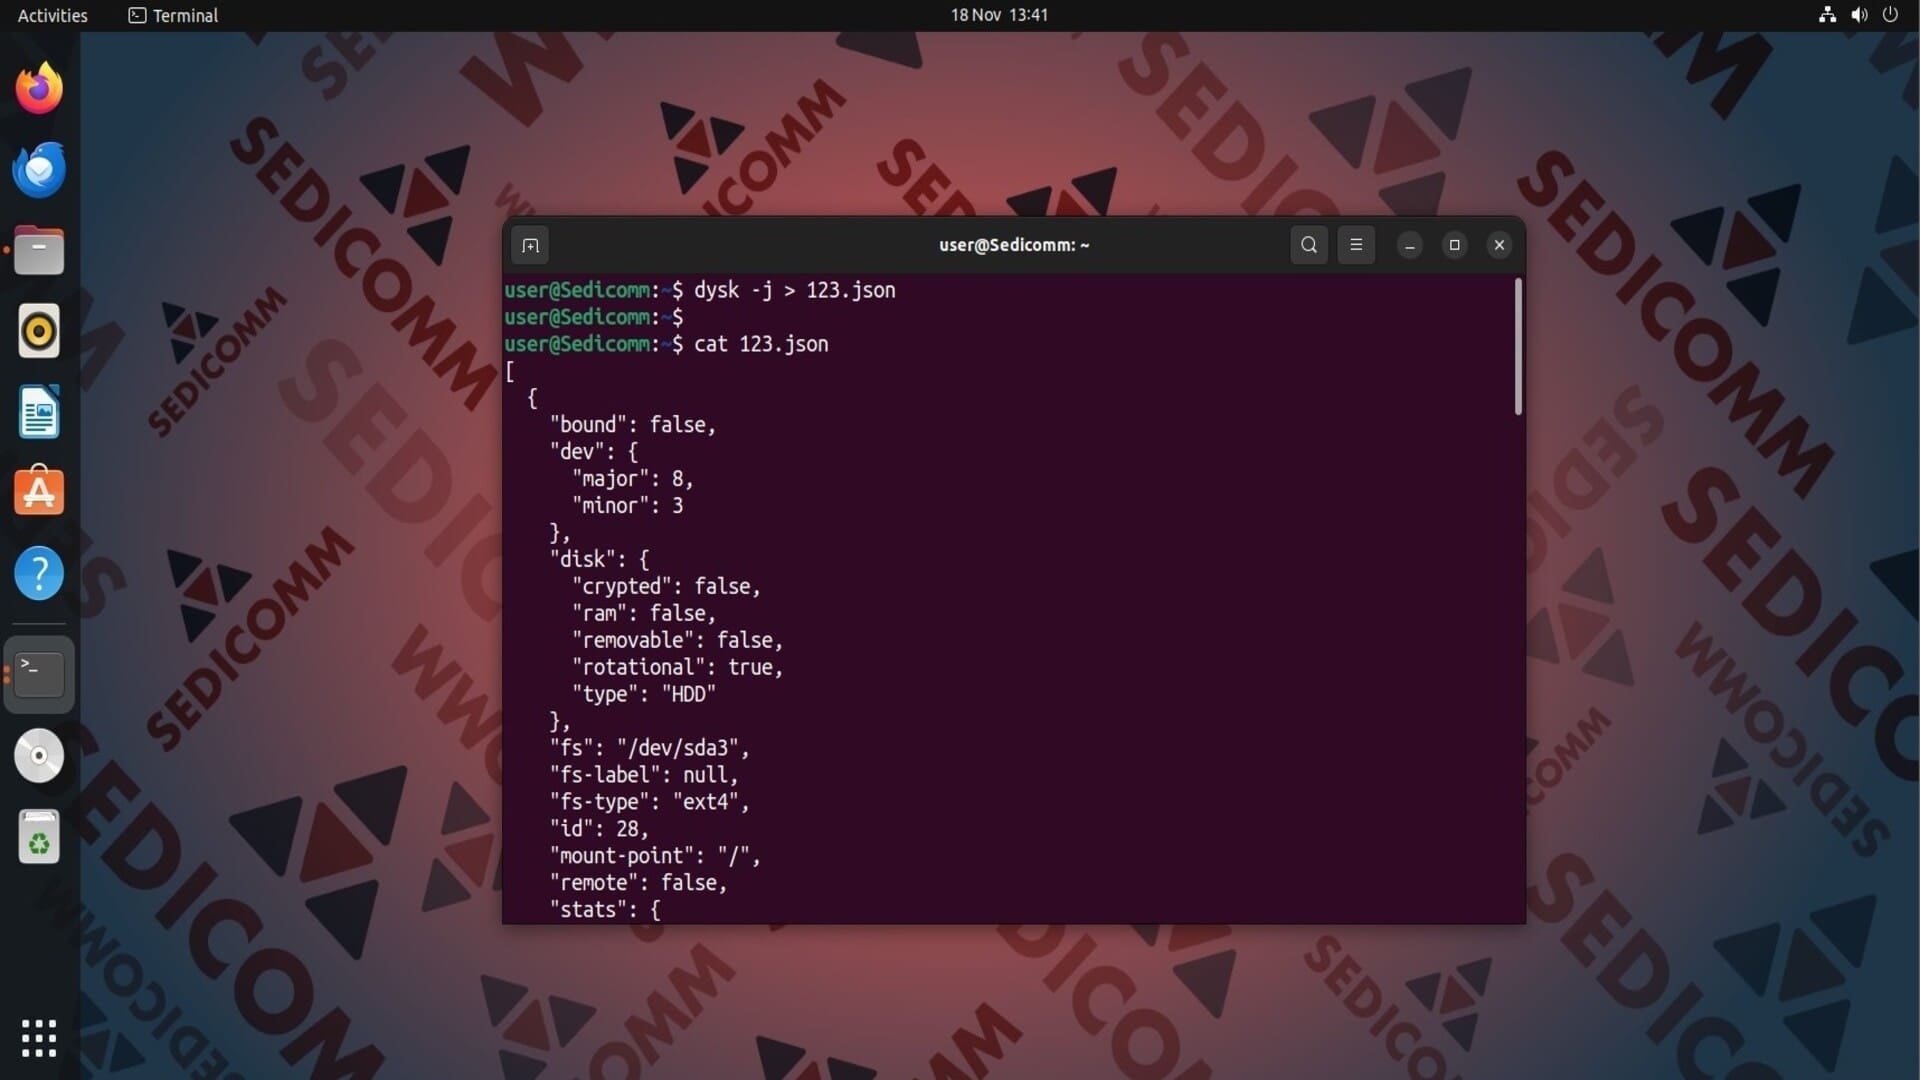Open the terminal hamburger menu
The height and width of the screenshot is (1080, 1920).
pyautogui.click(x=1356, y=245)
